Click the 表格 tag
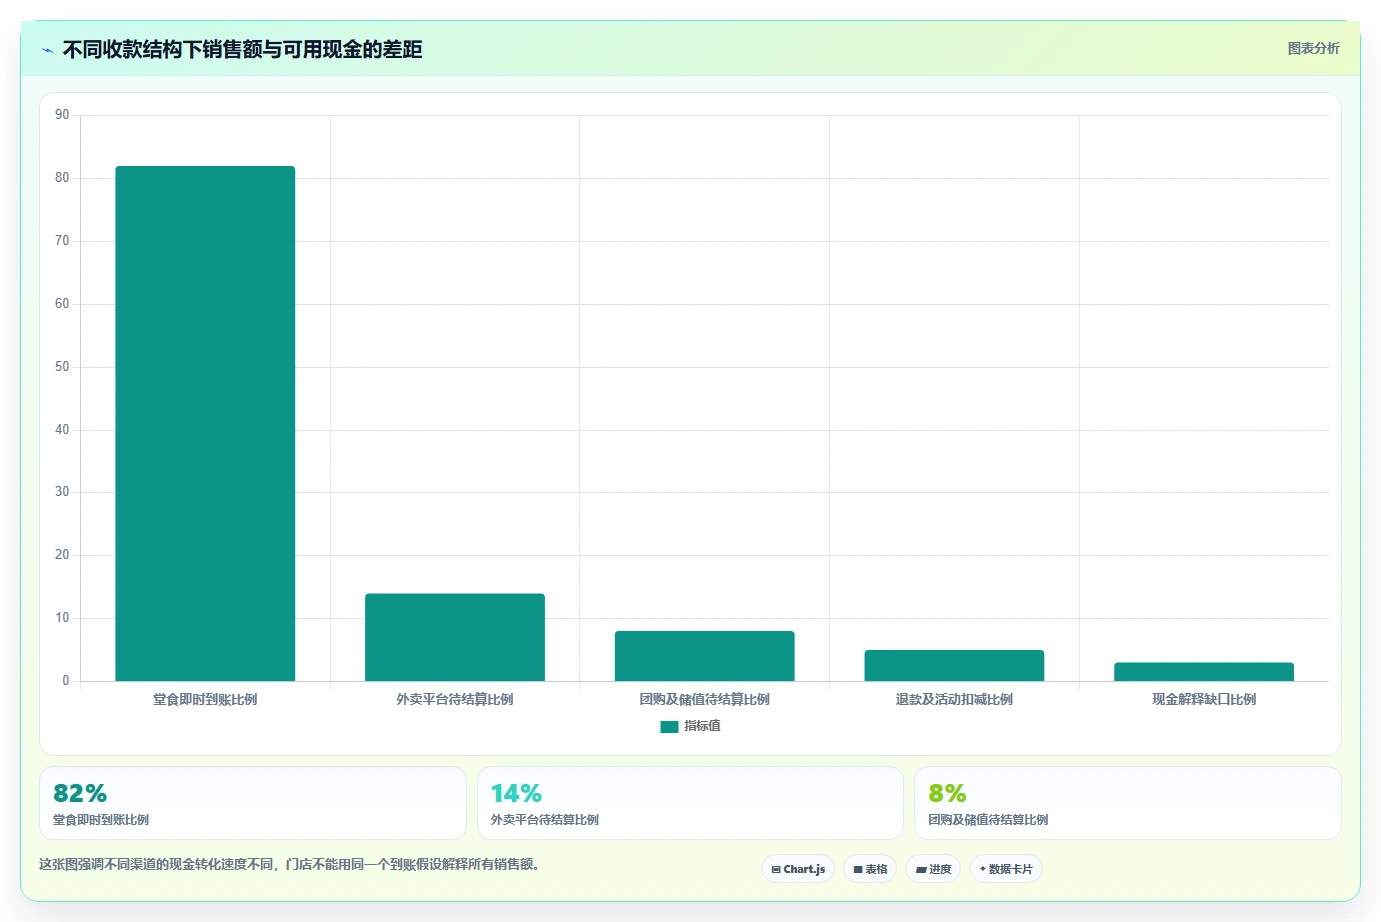Viewport: 1381px width, 922px height. [870, 869]
